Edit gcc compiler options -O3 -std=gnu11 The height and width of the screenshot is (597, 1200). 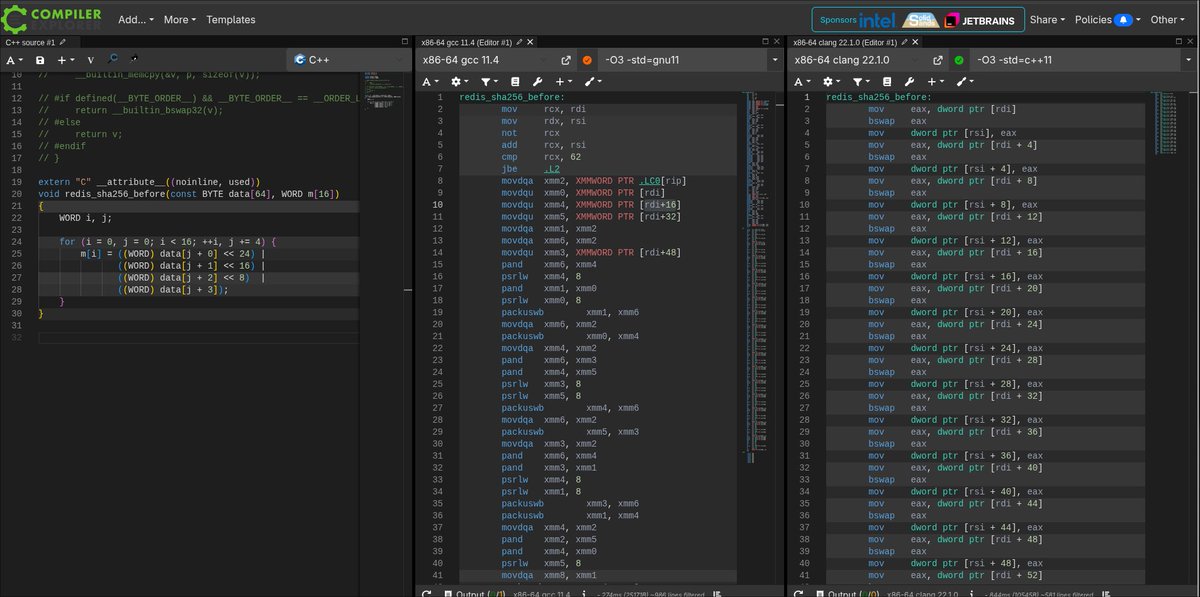pos(680,60)
